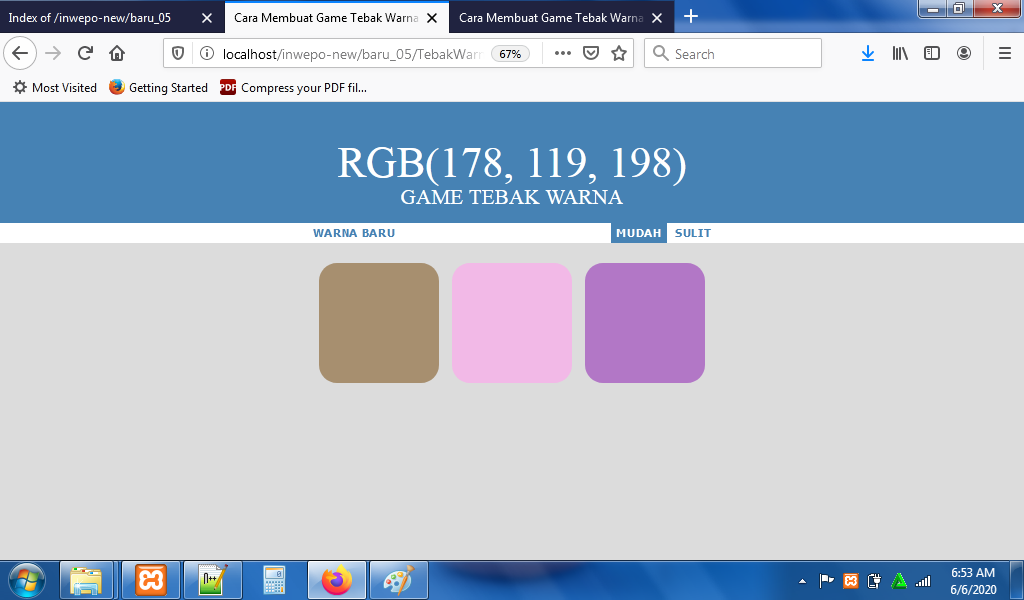Screen dimensions: 1024x600
Task: Click WARNA BARU to generate new colors
Action: [x=354, y=233]
